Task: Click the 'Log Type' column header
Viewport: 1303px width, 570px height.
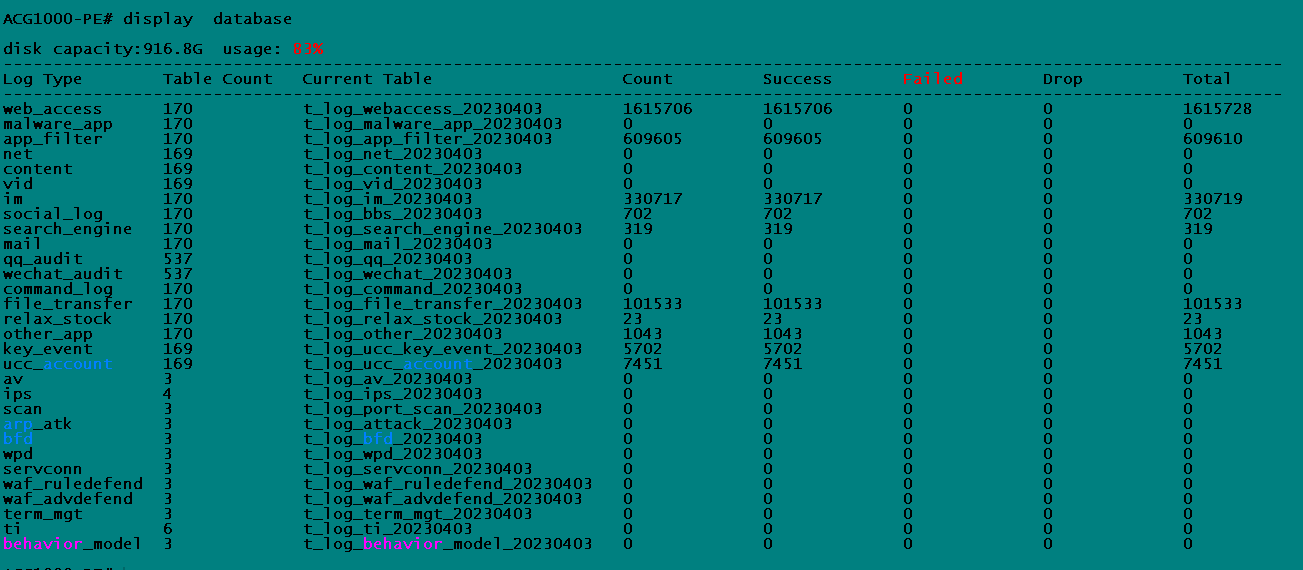Action: pos(43,79)
